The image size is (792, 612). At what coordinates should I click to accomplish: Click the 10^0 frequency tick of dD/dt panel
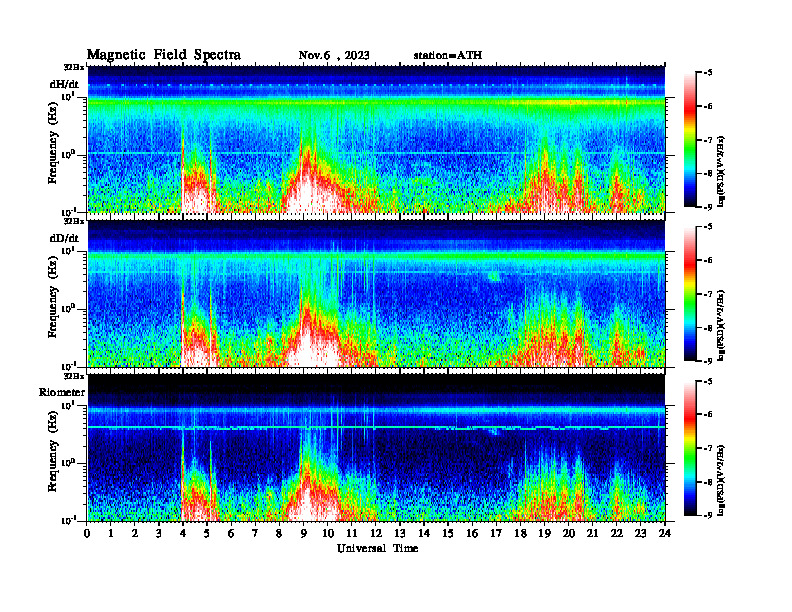(x=69, y=308)
